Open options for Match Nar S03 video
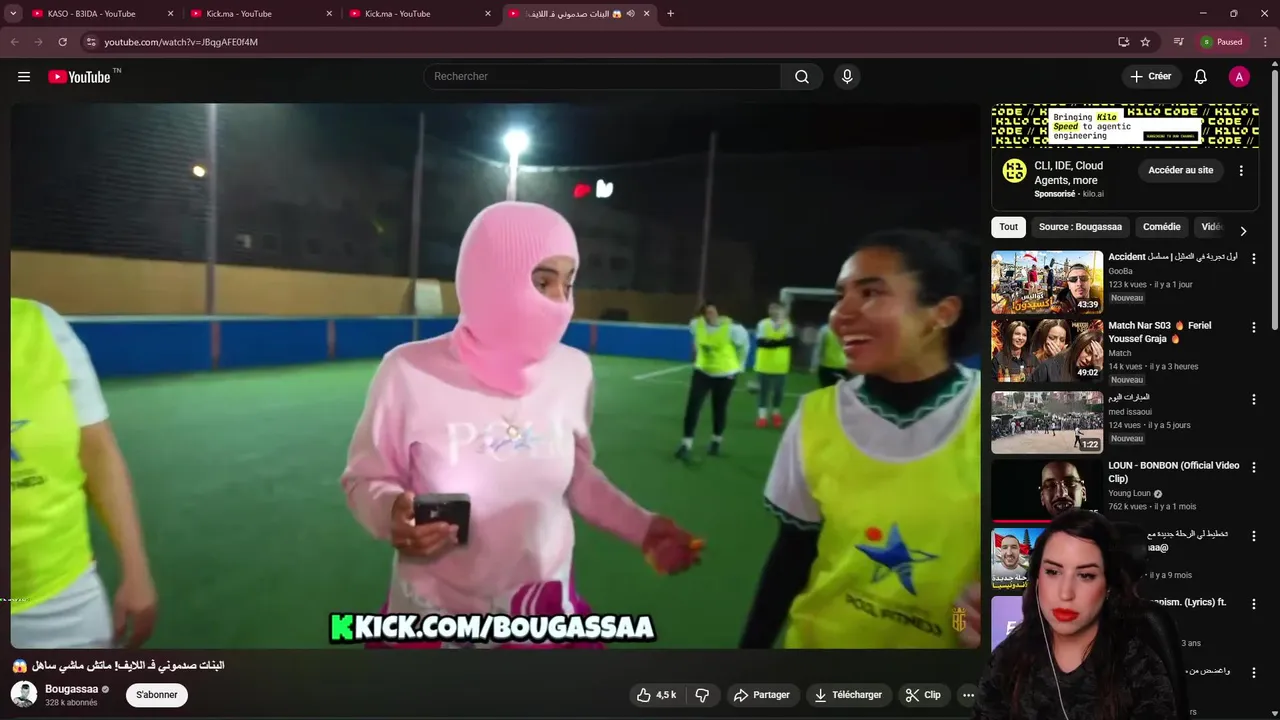The image size is (1280, 720). click(x=1253, y=328)
